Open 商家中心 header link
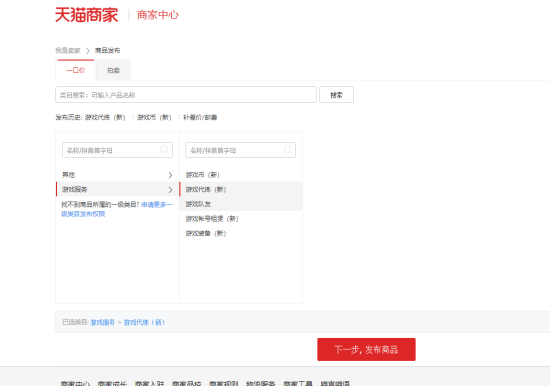Screen dimensions: 550x386 point(158,15)
